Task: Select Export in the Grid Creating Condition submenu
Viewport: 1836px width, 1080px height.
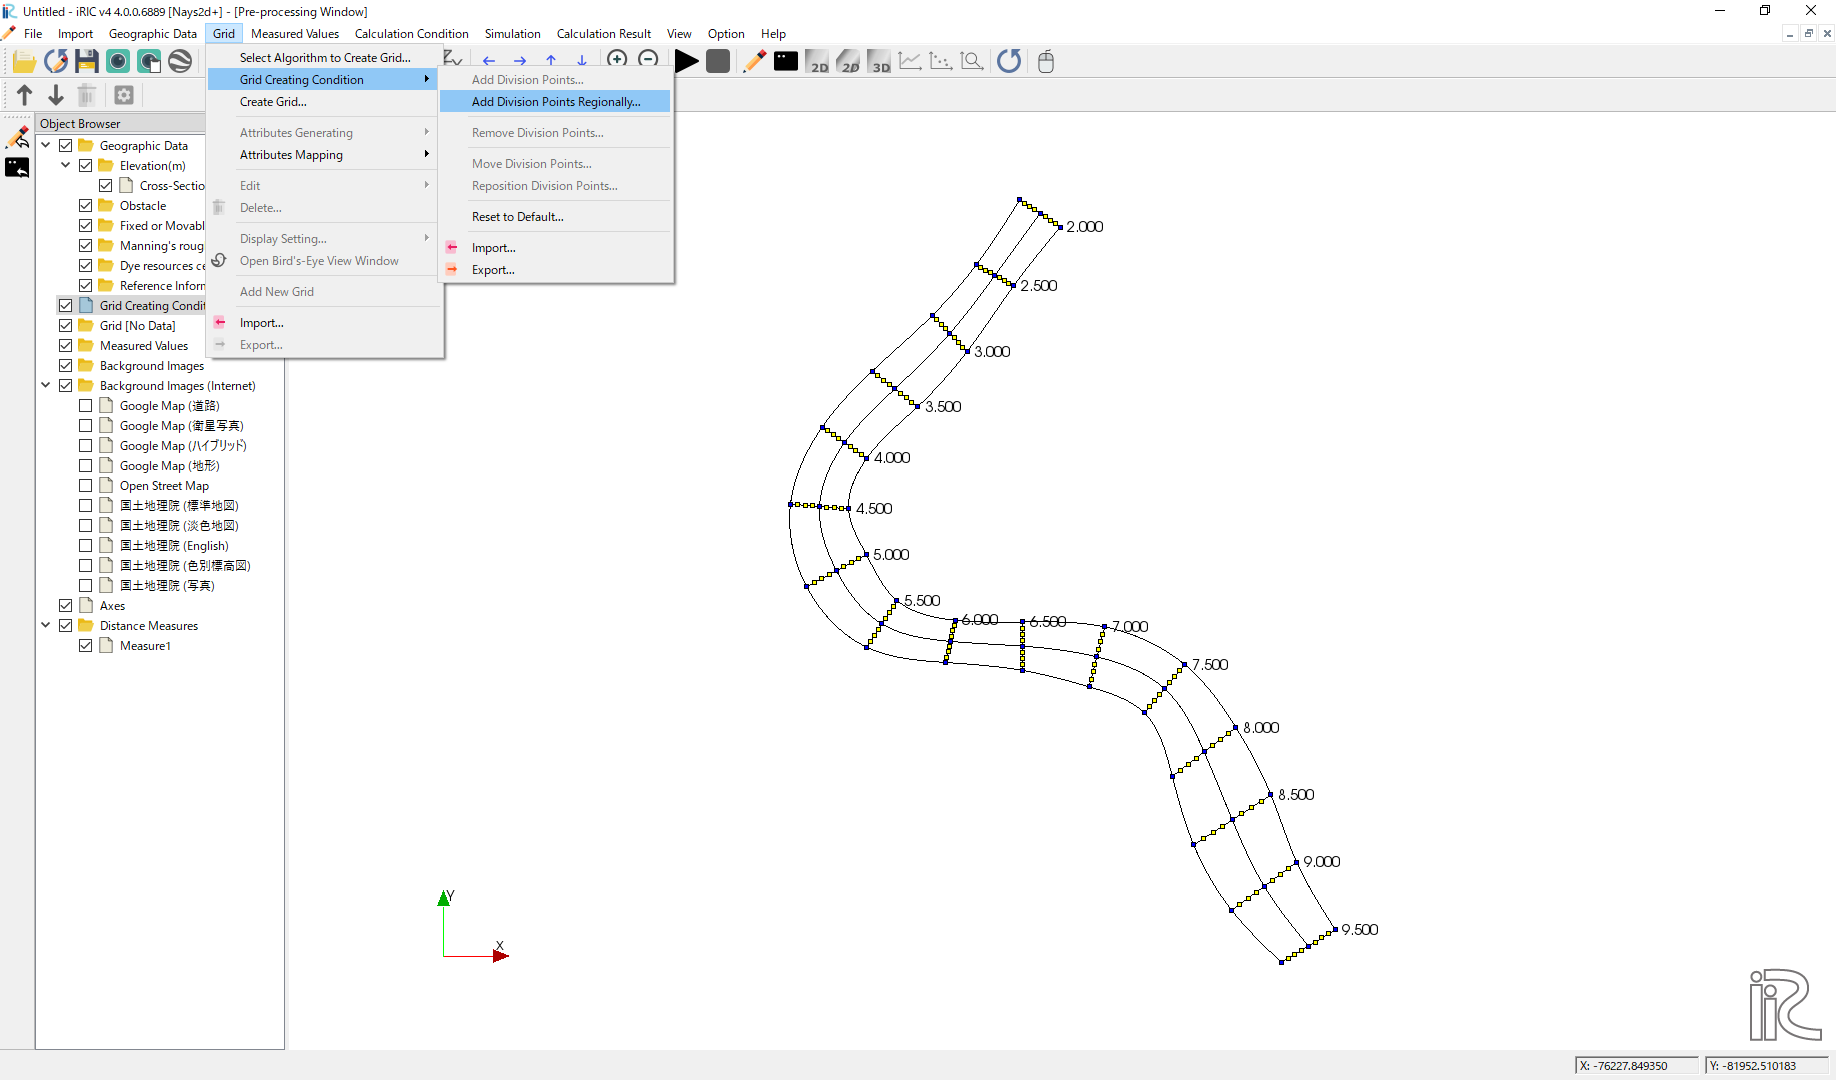Action: [x=556, y=270]
